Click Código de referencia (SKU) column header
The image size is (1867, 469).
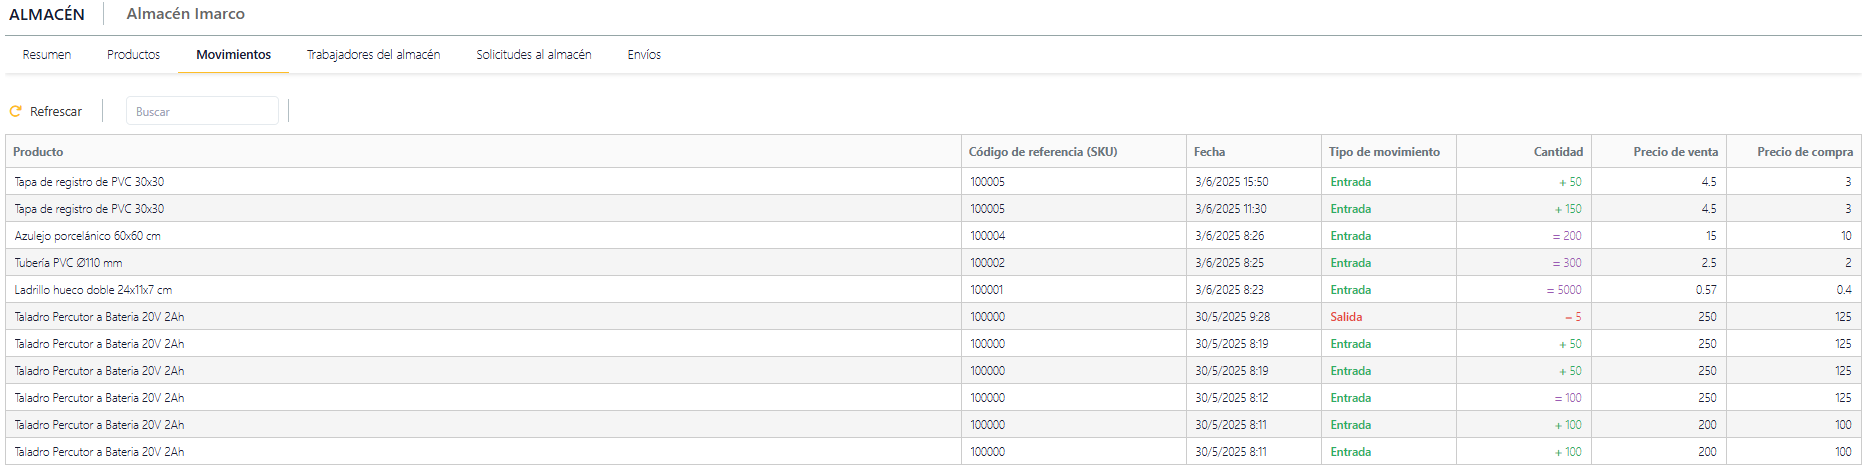[x=1043, y=152]
